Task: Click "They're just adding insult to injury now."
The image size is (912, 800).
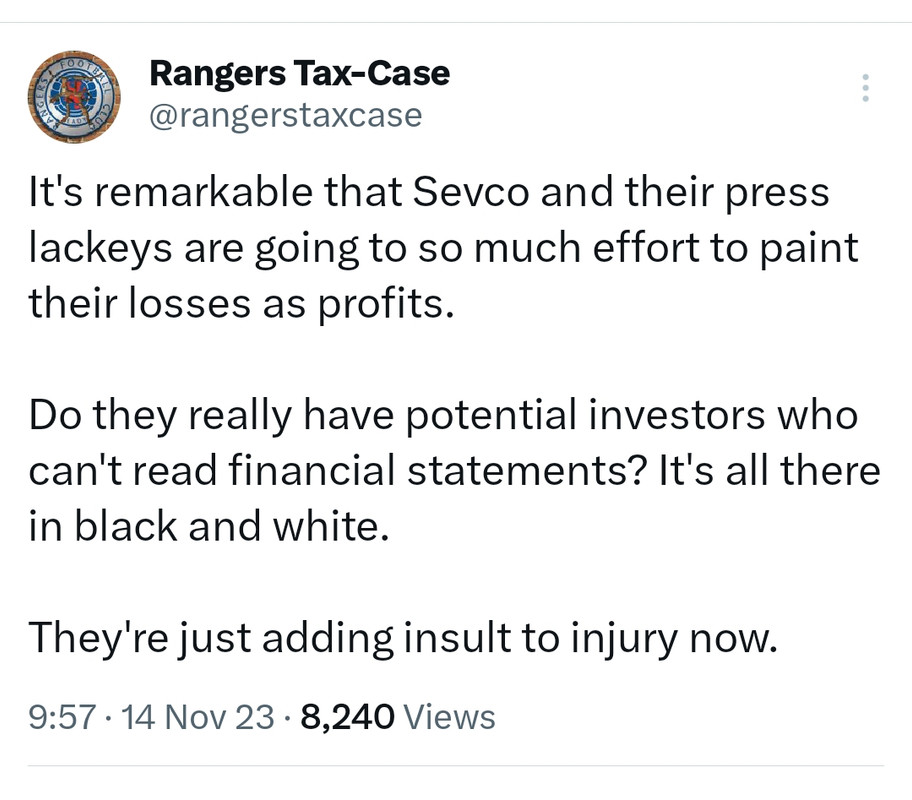Action: [402, 637]
